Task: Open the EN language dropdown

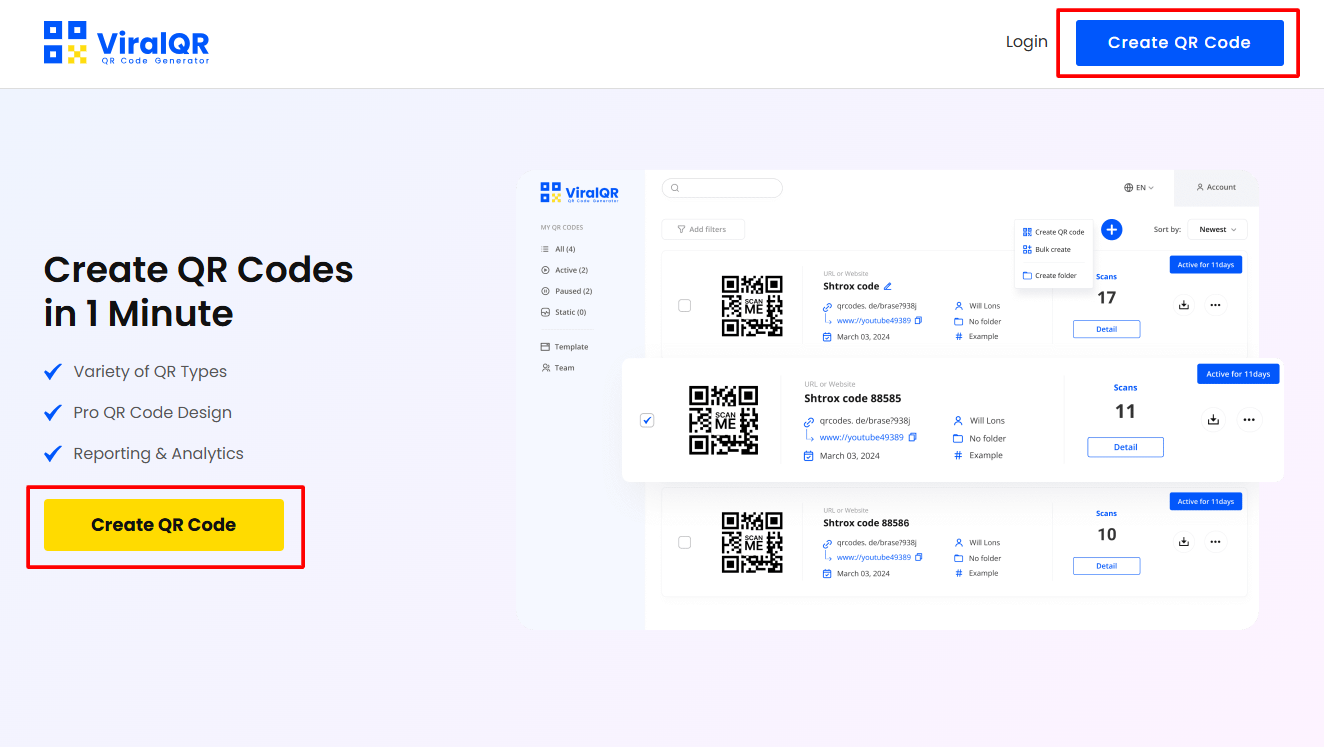Action: coord(1138,187)
